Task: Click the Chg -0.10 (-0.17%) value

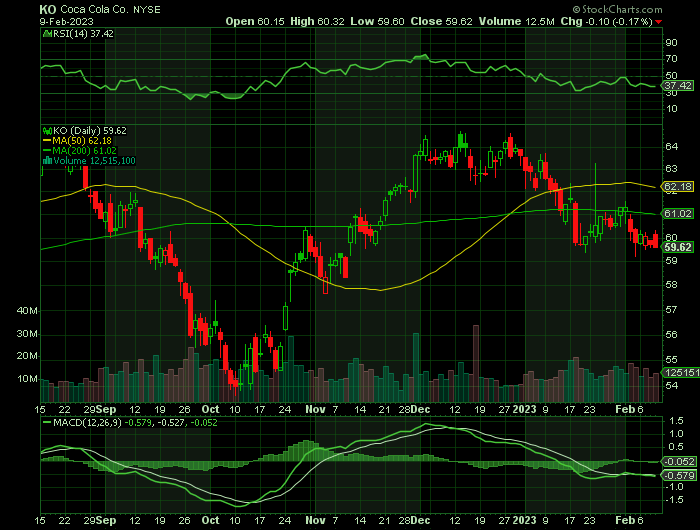Action: [x=607, y=21]
